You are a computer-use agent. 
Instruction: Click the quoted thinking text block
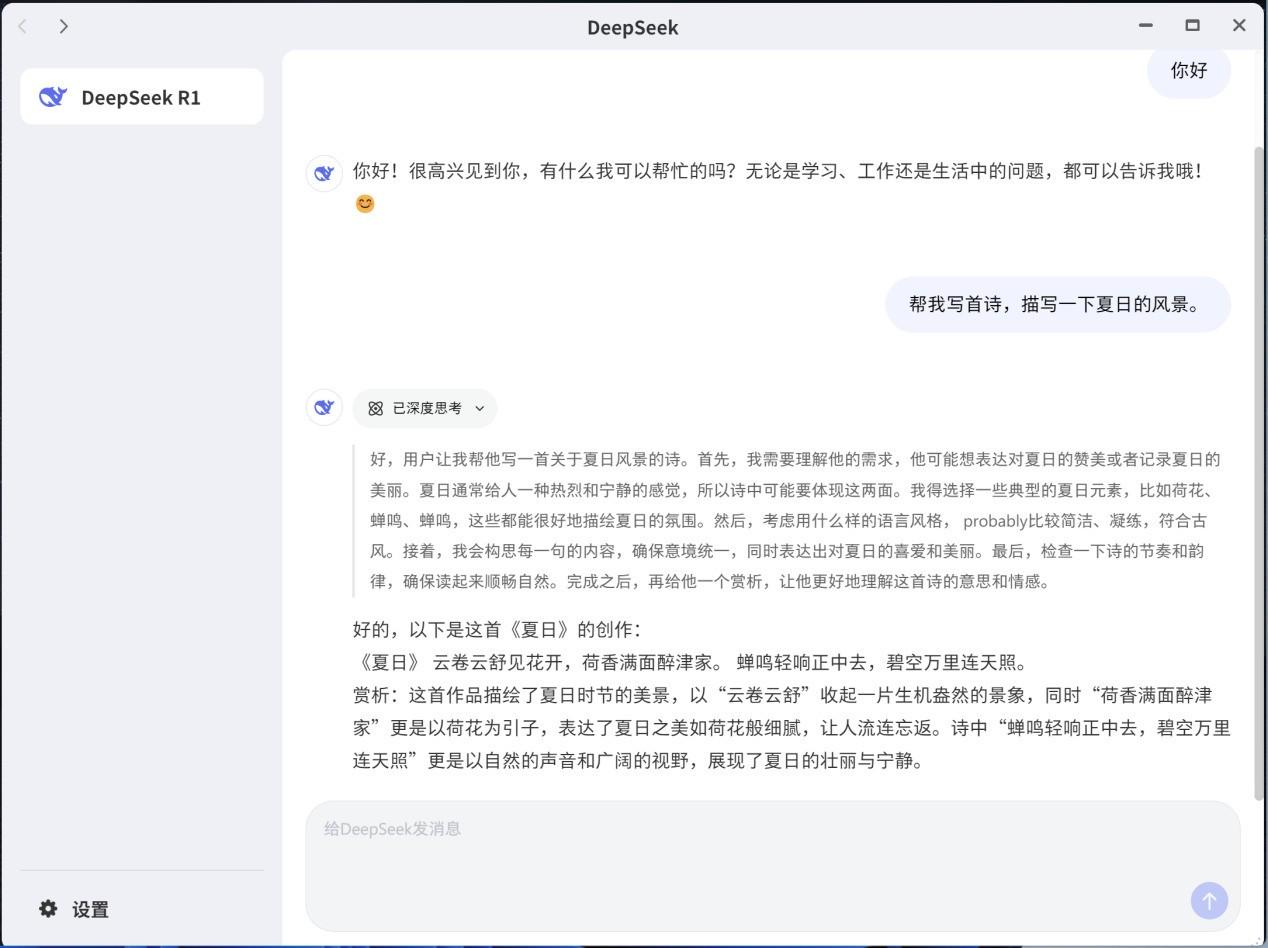(795, 520)
